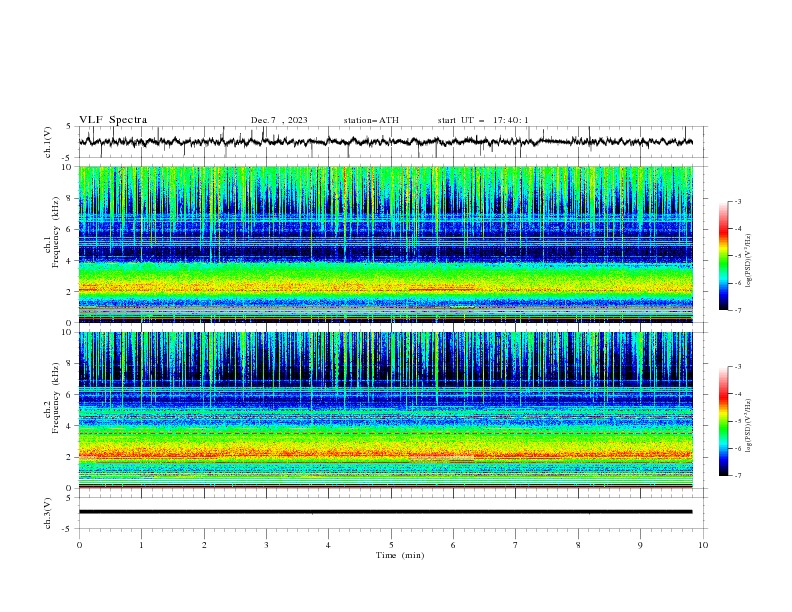Viewport: 792px width, 612px height.
Task: Click time axis tick label "7"
Action: point(516,545)
